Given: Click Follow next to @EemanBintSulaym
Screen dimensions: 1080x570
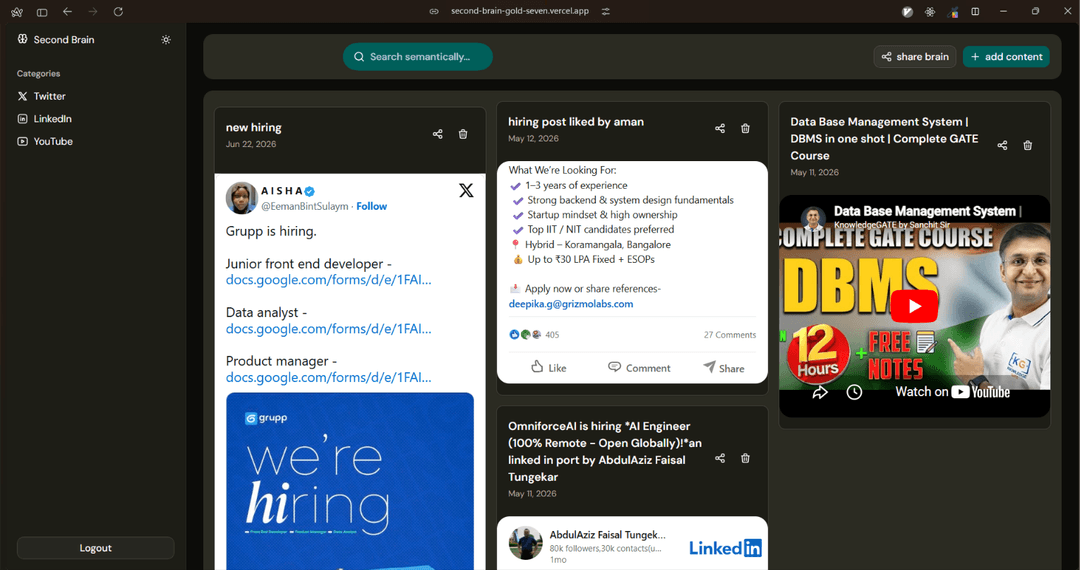Looking at the screenshot, I should coord(371,207).
